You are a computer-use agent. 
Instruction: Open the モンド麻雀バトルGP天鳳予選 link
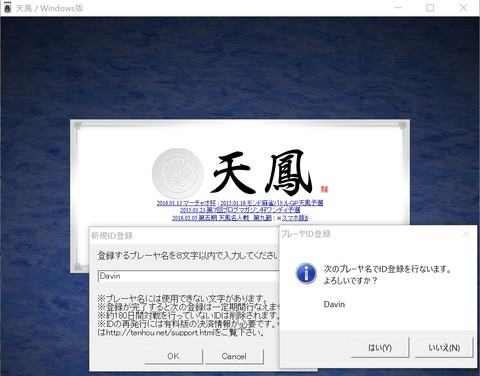coord(271,203)
